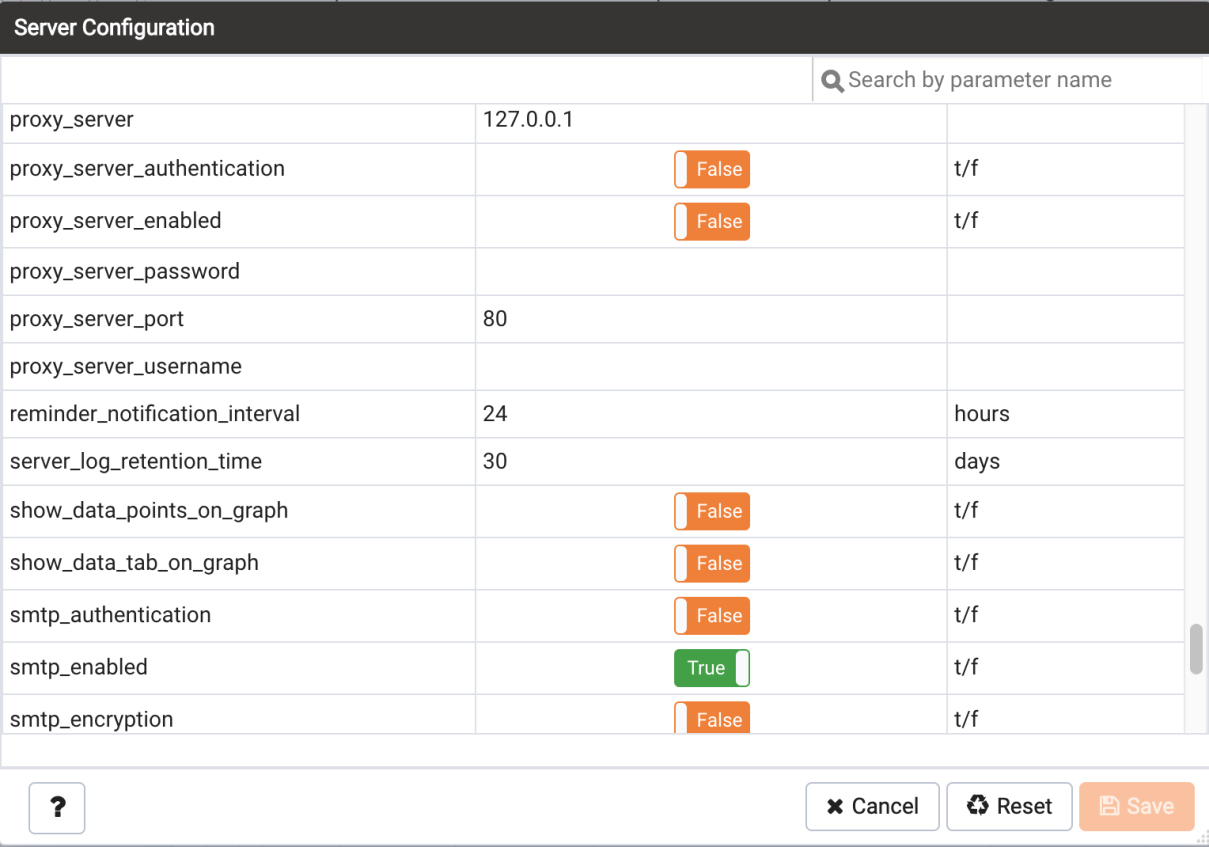Select the smtp_authentication parameter name
Screen dimensions: 1209x847
click(x=111, y=615)
